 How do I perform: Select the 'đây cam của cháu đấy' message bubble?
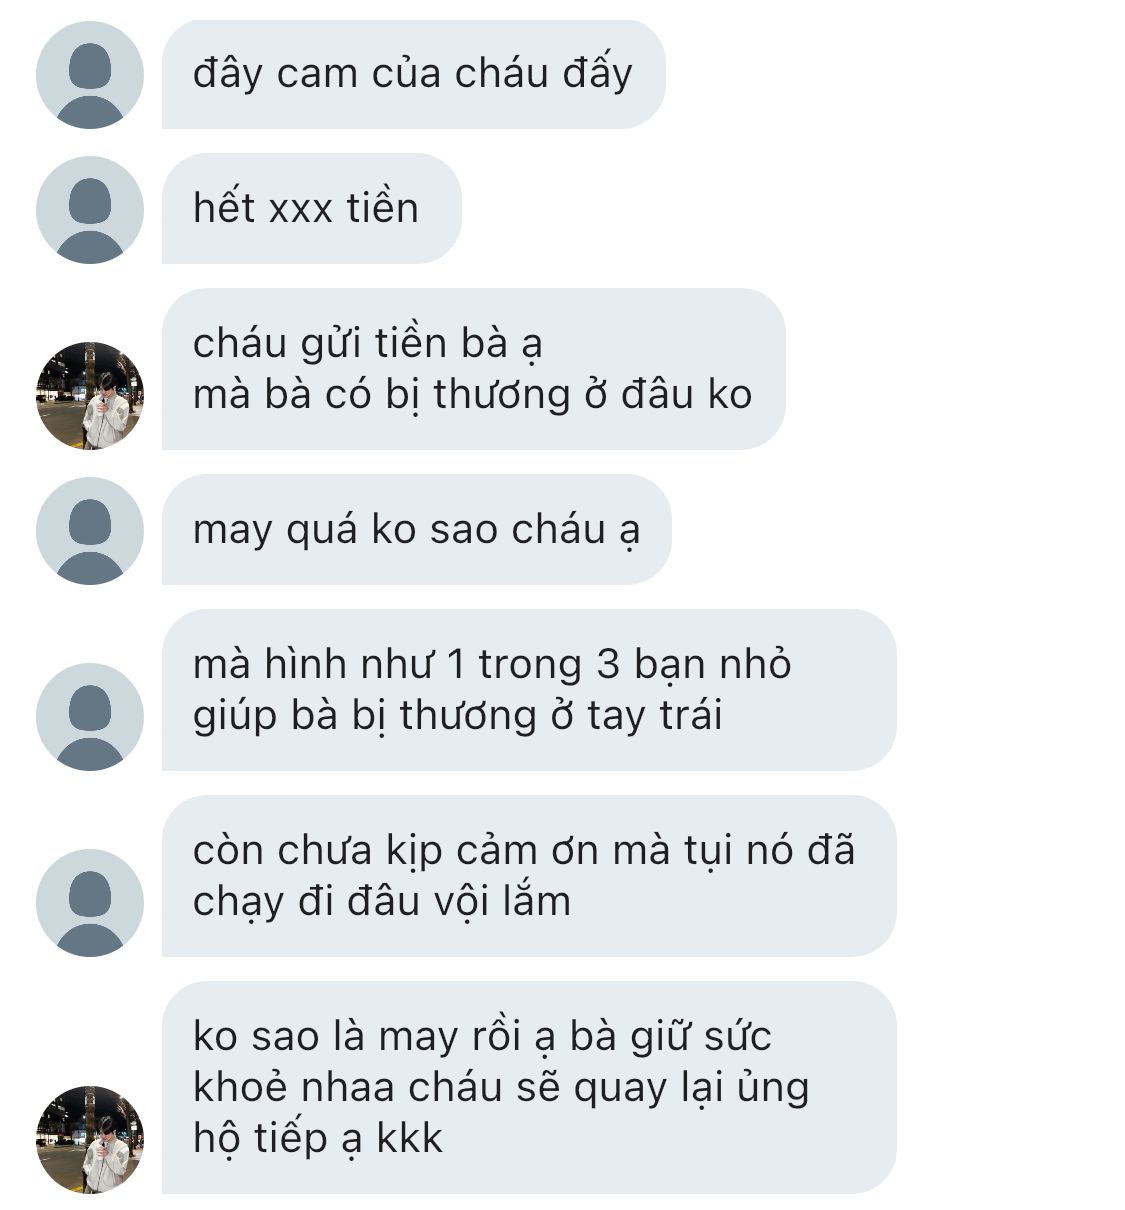413,75
